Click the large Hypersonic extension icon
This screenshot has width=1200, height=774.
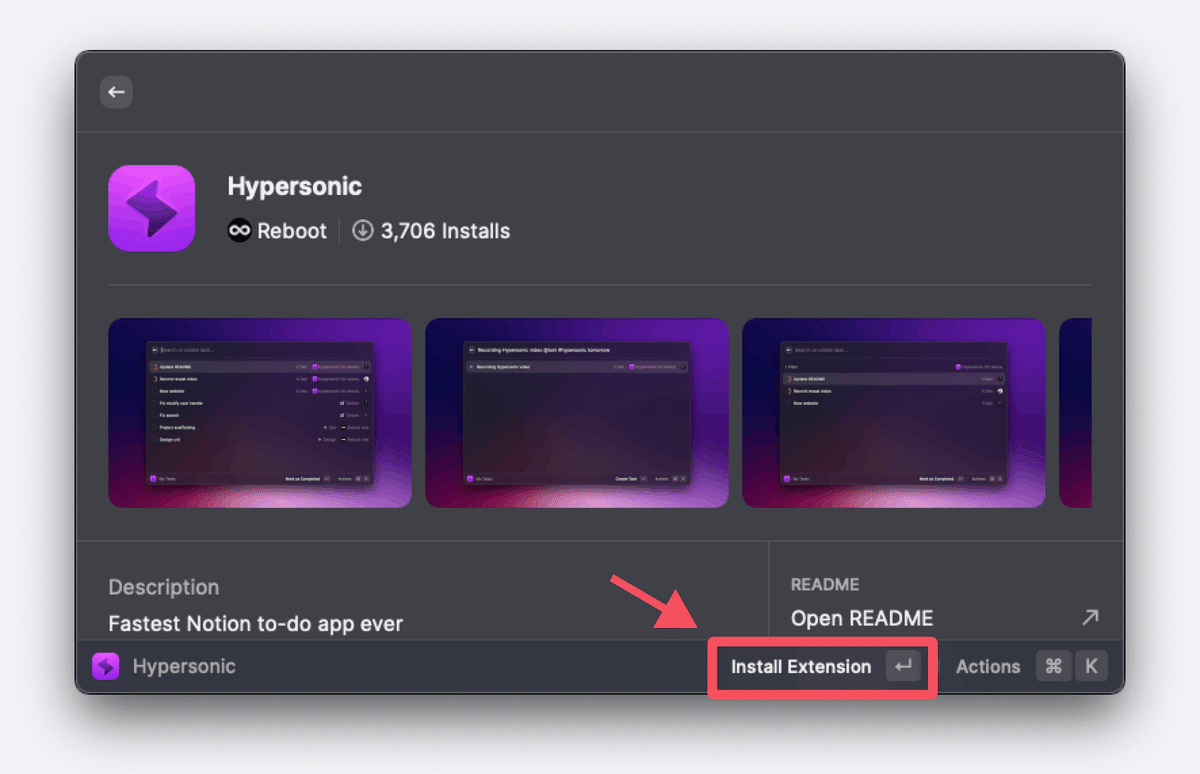pyautogui.click(x=151, y=208)
